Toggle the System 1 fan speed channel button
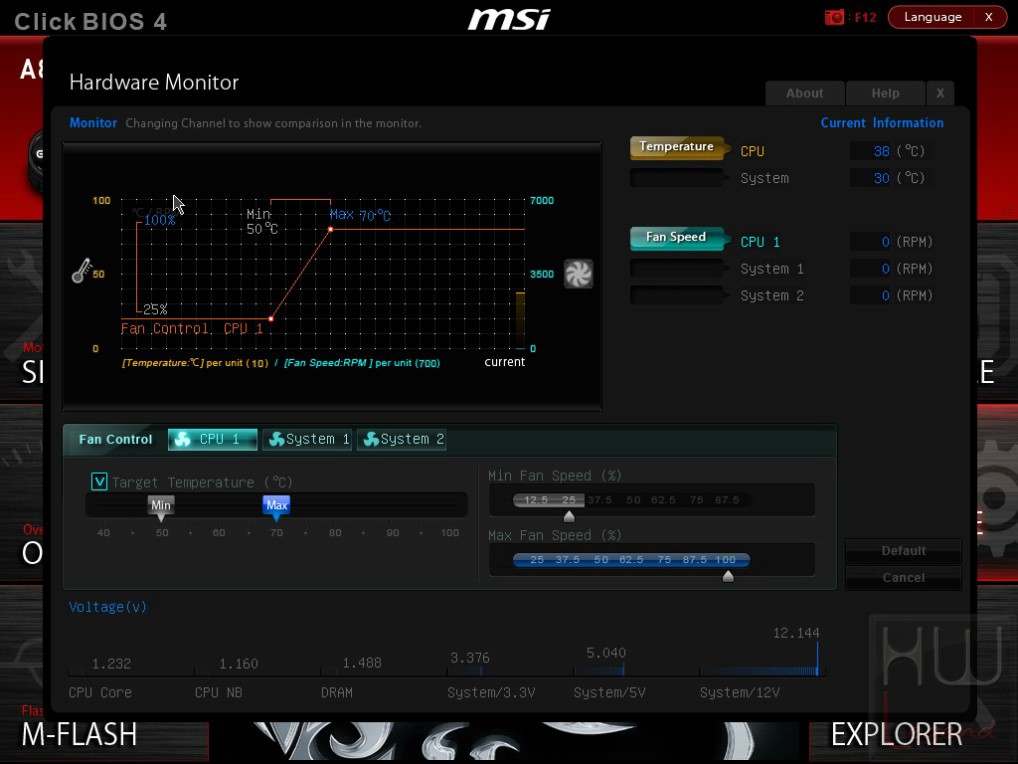 click(678, 268)
